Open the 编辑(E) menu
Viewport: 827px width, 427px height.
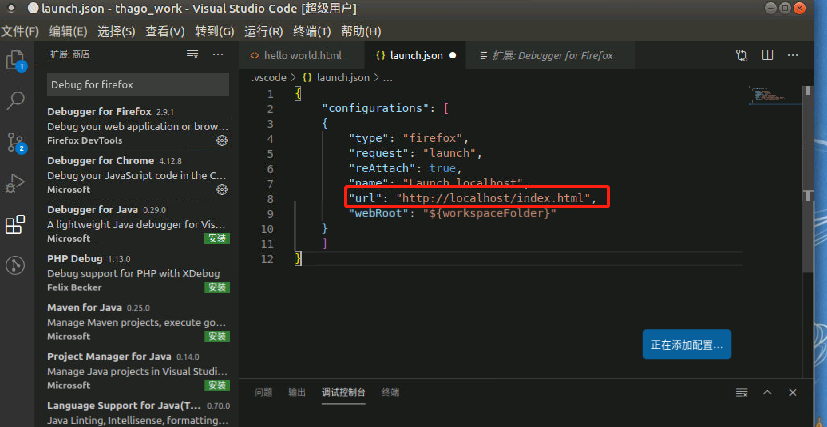point(68,32)
